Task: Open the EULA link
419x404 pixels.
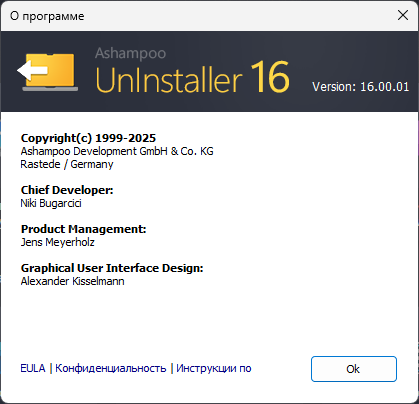Action: click(x=33, y=368)
